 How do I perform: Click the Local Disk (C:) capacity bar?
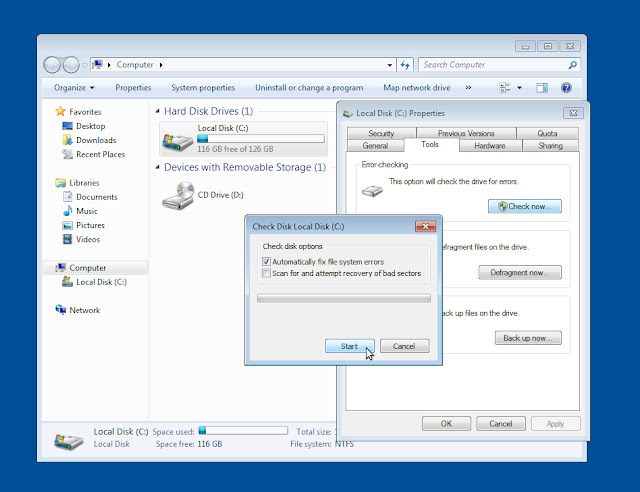coord(261,139)
